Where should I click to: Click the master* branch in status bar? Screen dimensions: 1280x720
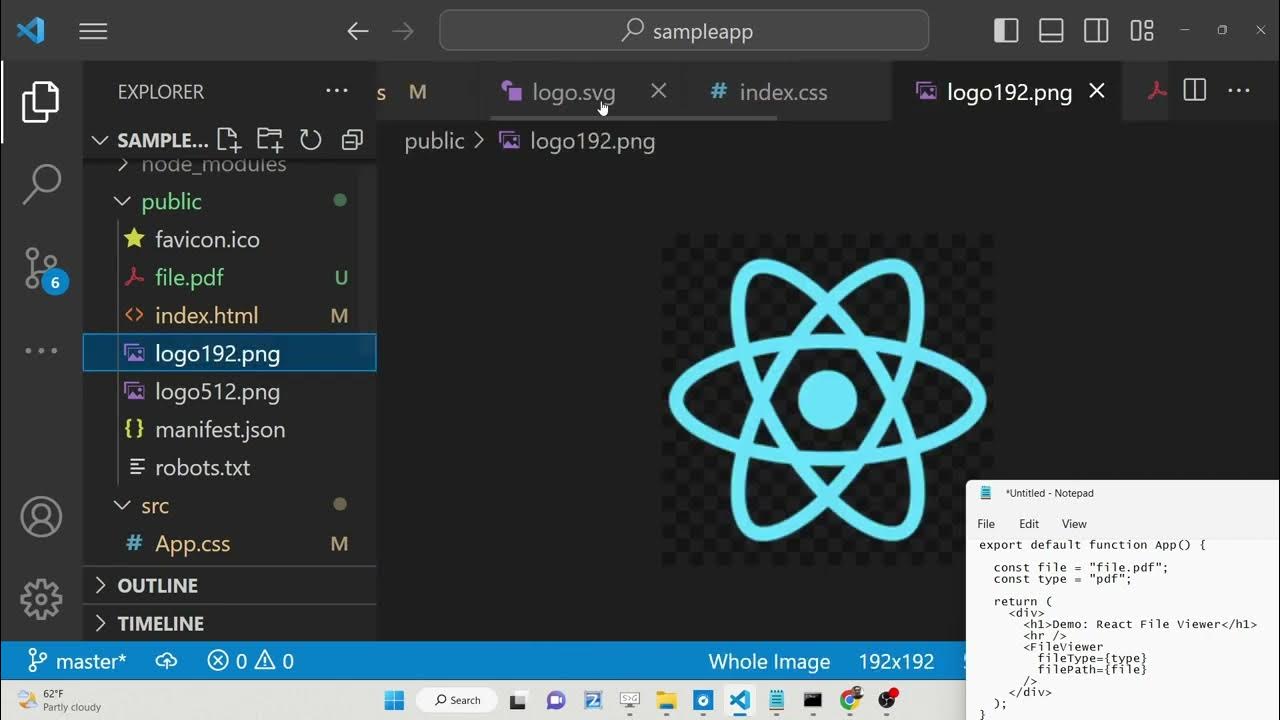pyautogui.click(x=78, y=661)
